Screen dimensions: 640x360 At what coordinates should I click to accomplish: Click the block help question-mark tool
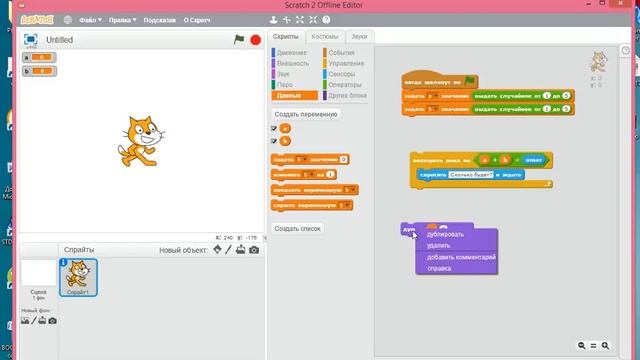tap(326, 20)
